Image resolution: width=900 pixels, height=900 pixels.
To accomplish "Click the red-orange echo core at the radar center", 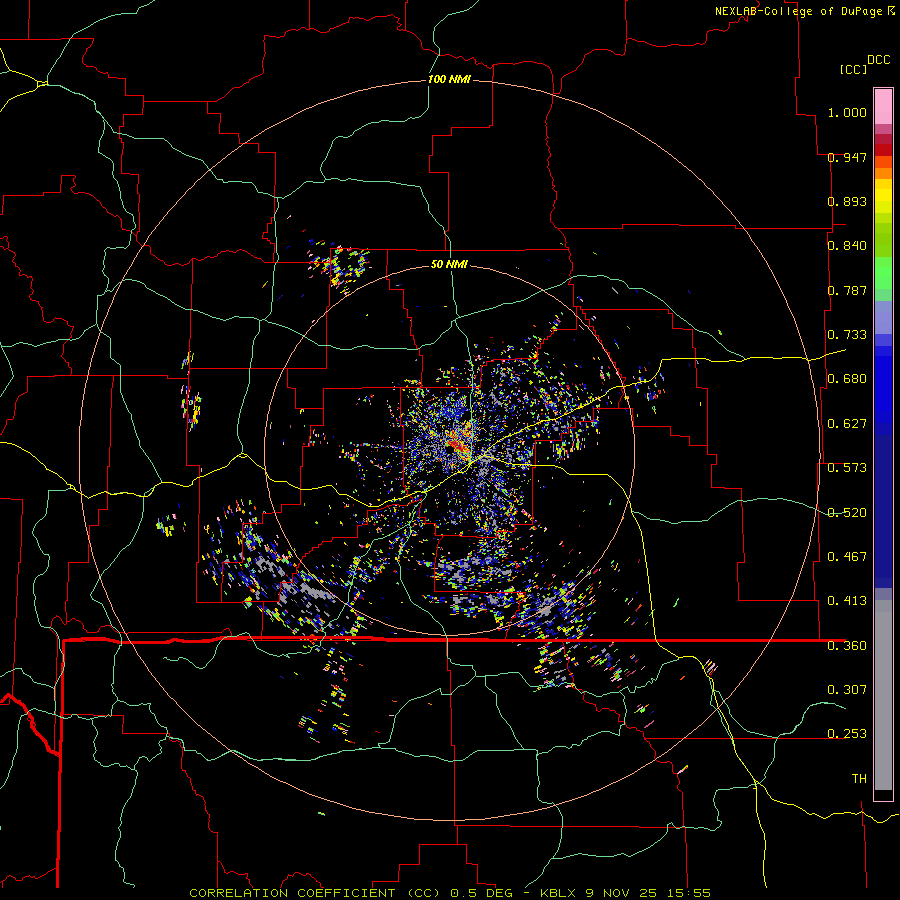I will tap(459, 443).
